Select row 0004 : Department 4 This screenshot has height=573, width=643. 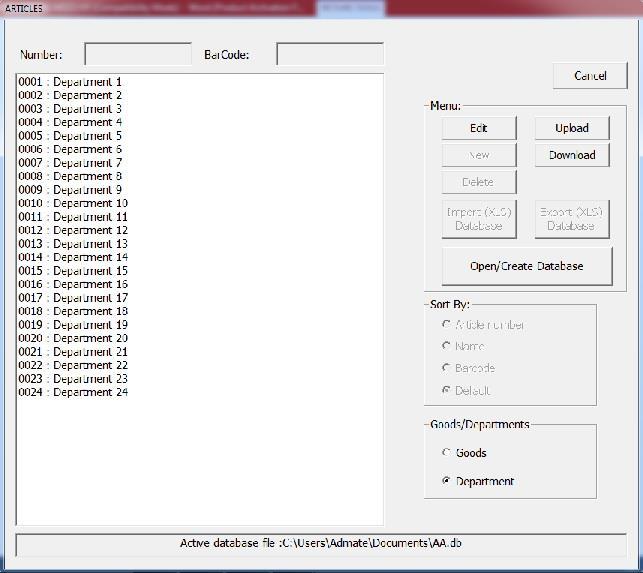tap(200, 122)
